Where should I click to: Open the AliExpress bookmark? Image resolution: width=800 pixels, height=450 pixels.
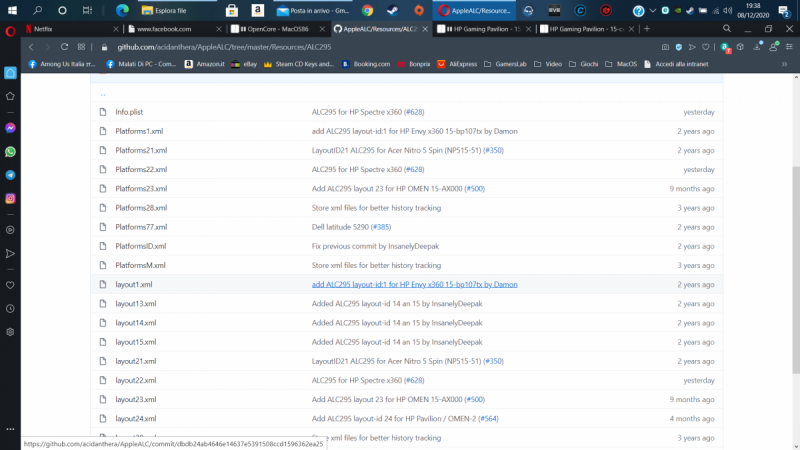coord(457,64)
